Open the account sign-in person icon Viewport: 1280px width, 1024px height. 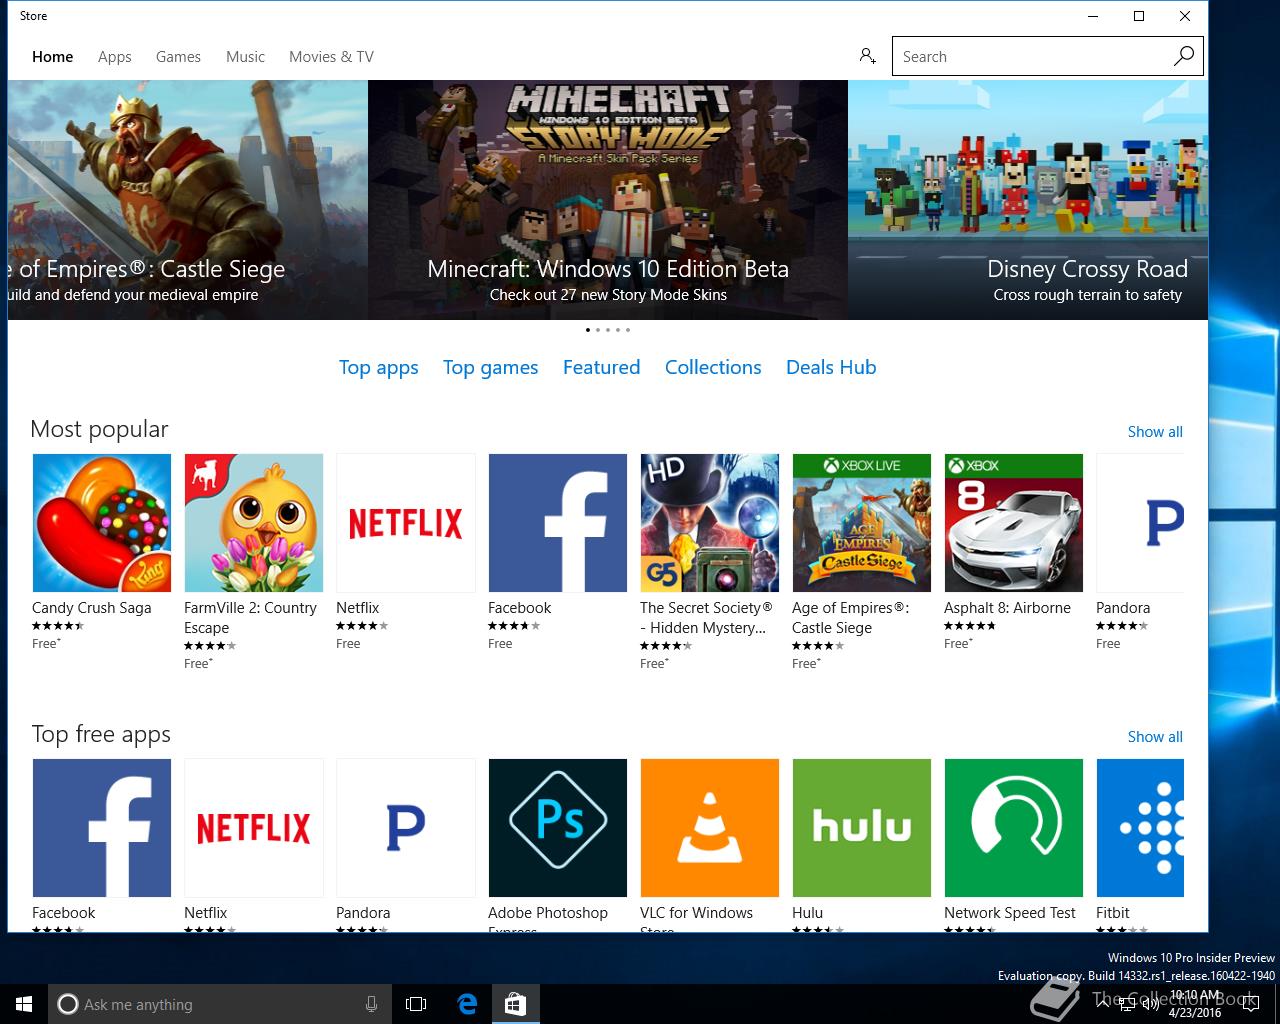[x=867, y=56]
